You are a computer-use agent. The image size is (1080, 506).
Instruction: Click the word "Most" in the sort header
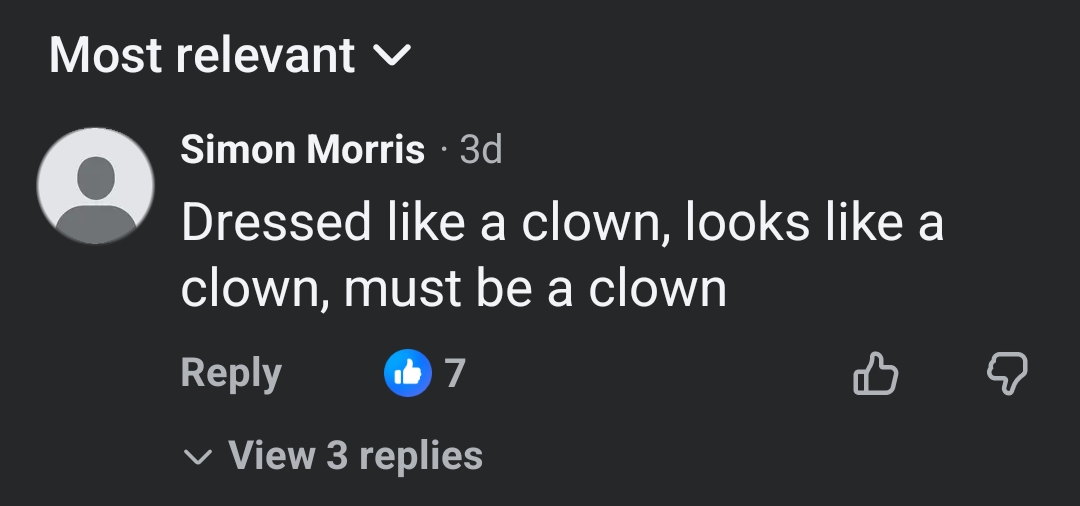click(105, 56)
